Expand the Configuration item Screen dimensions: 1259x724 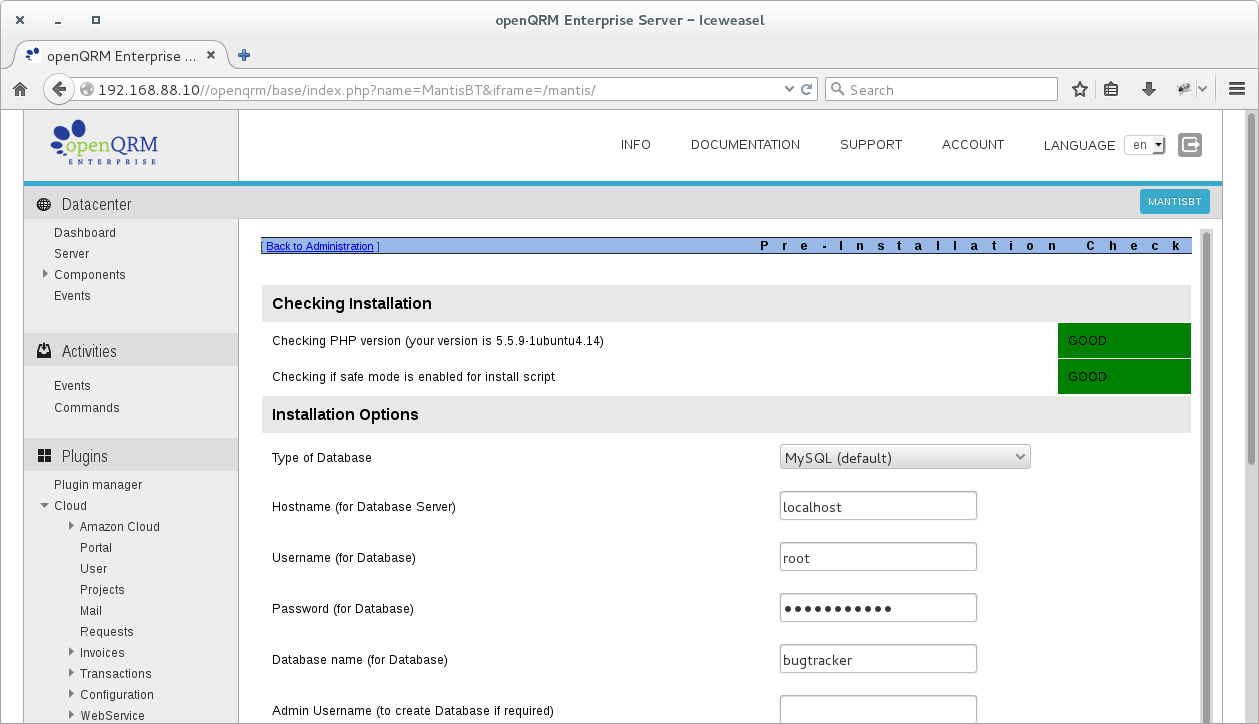[x=71, y=694]
